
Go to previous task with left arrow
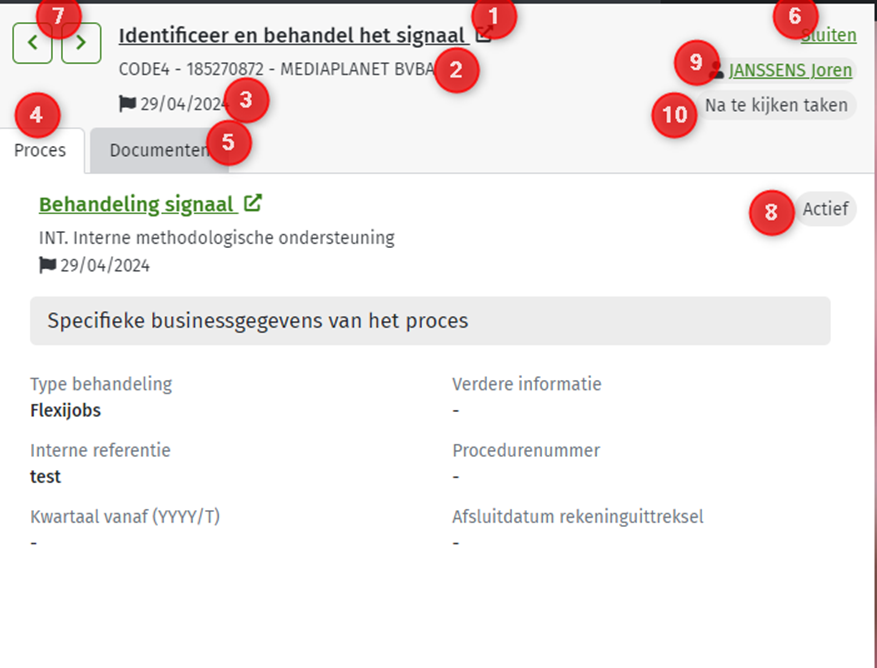[x=32, y=43]
